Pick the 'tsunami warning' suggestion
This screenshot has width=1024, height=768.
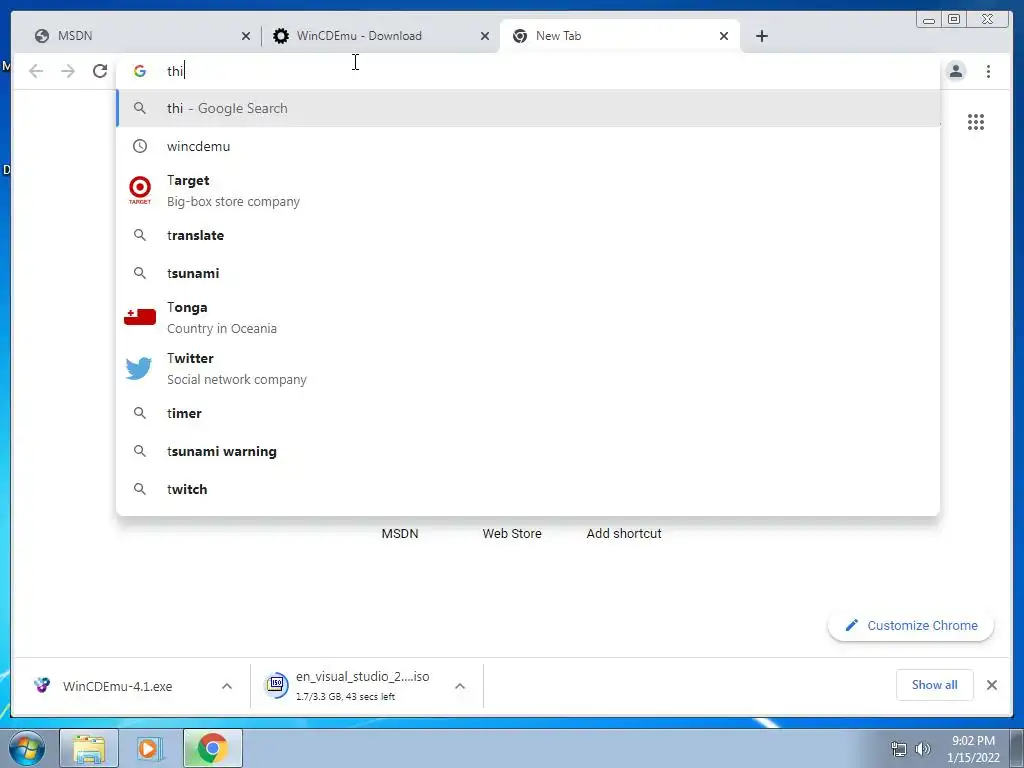528,451
